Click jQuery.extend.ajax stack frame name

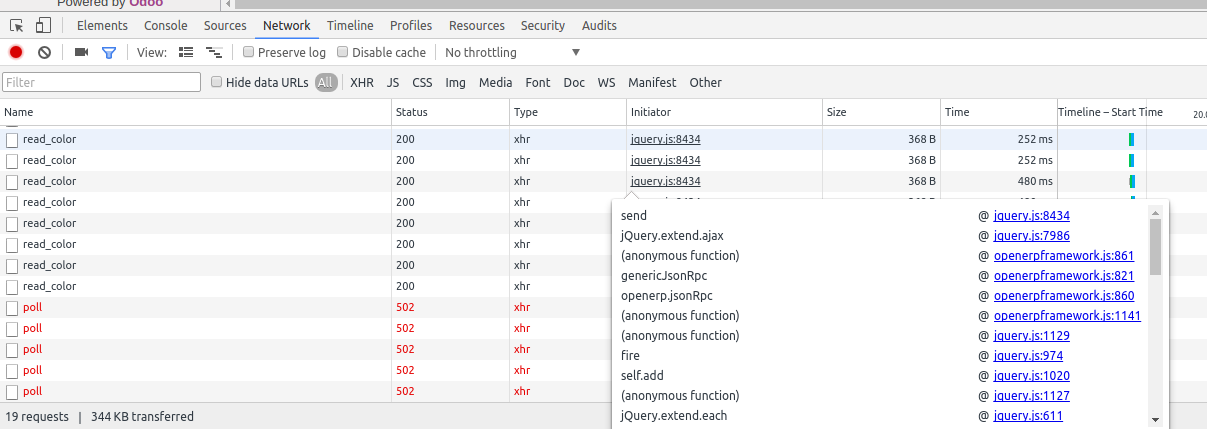click(x=671, y=235)
